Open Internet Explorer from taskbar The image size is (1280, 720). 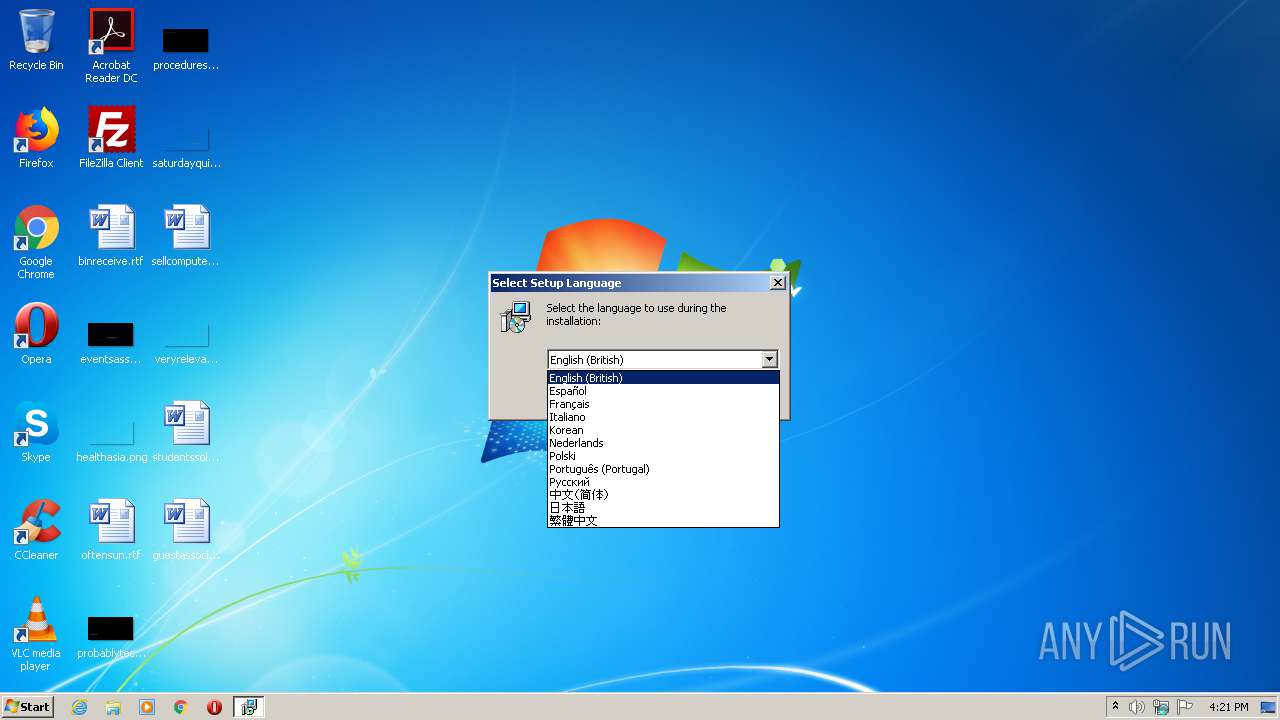click(79, 707)
